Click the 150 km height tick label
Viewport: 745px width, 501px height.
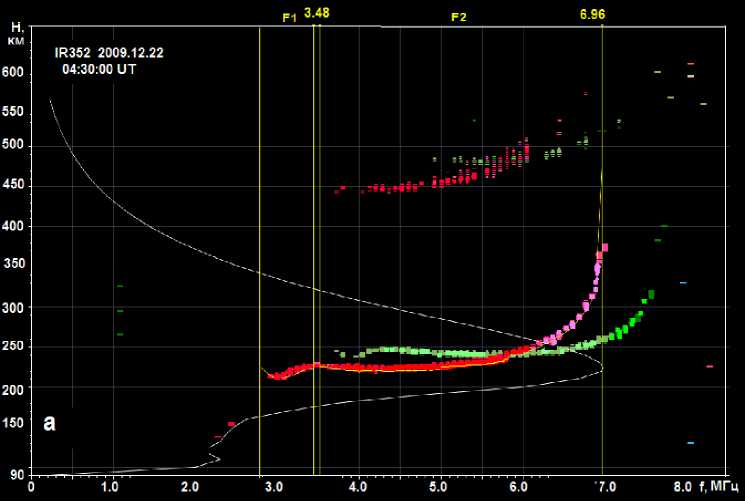coord(13,423)
